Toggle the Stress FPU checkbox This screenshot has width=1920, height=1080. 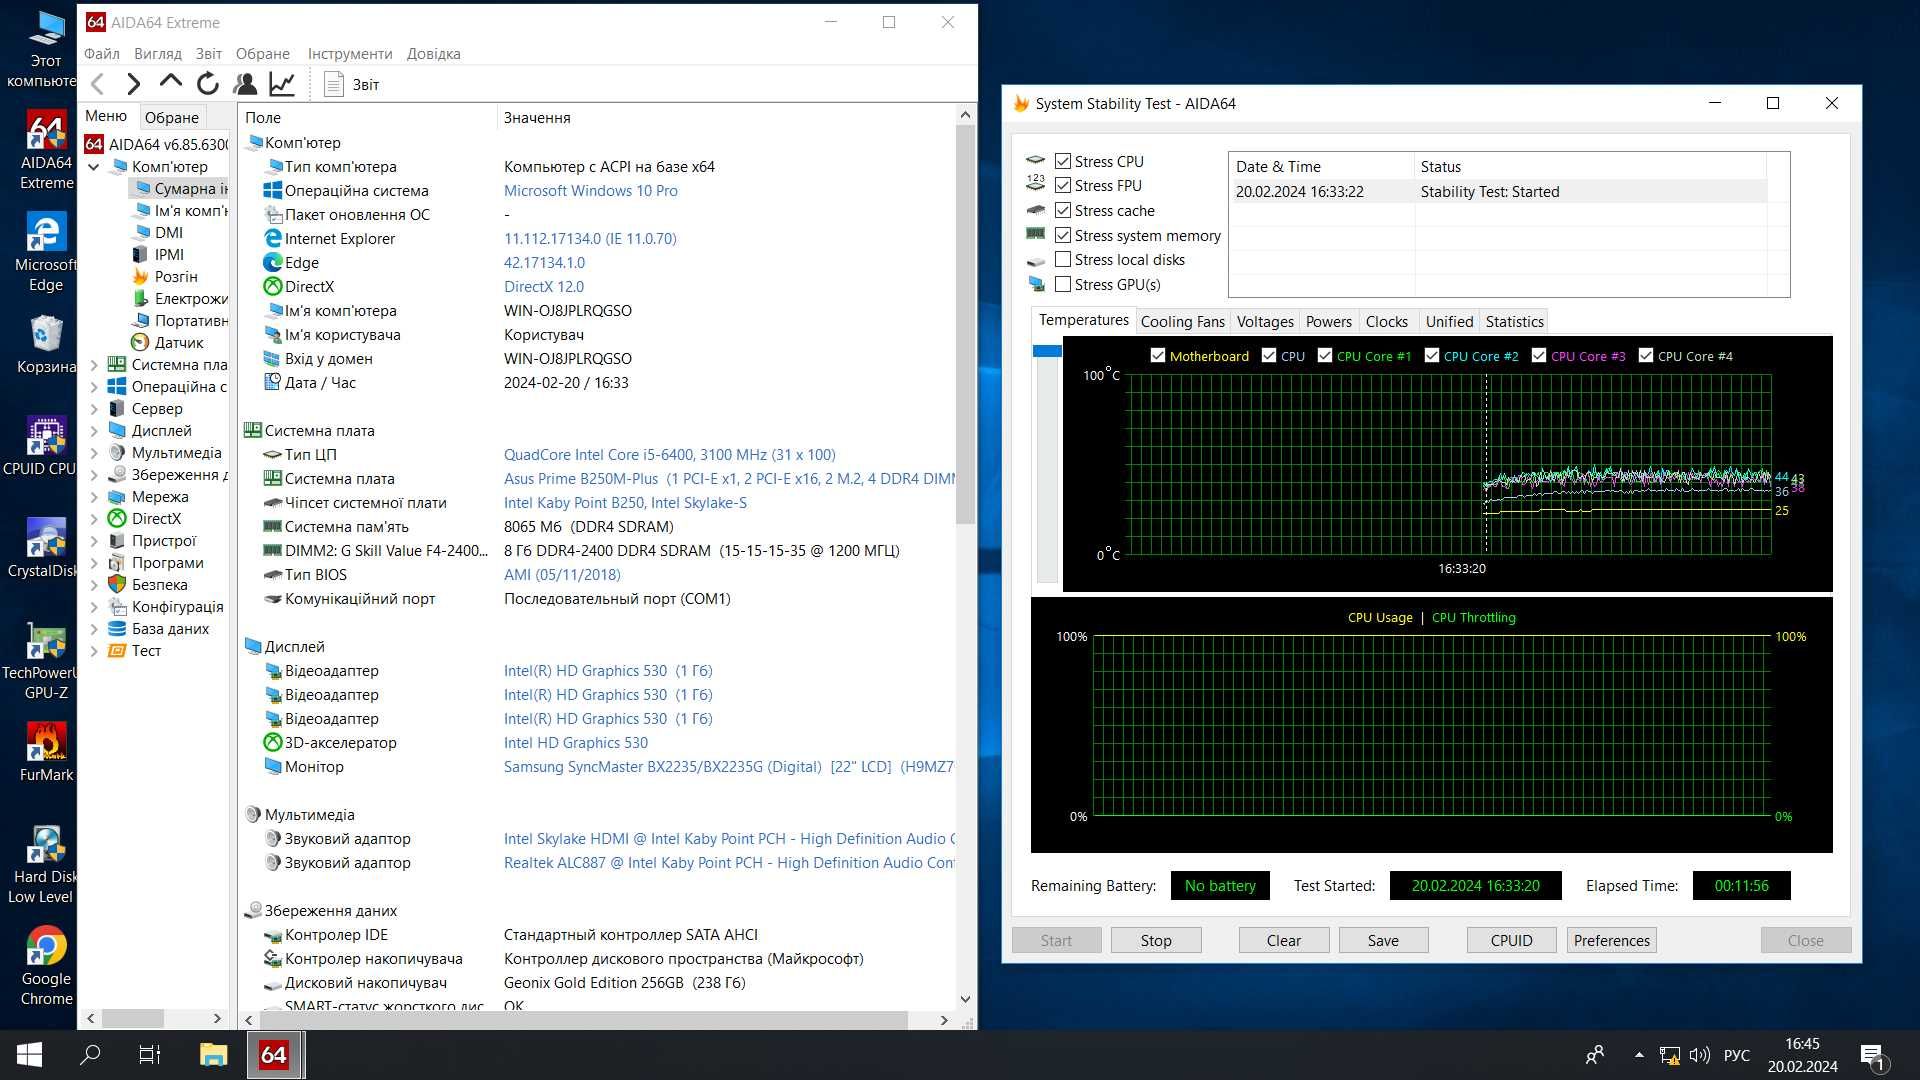click(1063, 185)
